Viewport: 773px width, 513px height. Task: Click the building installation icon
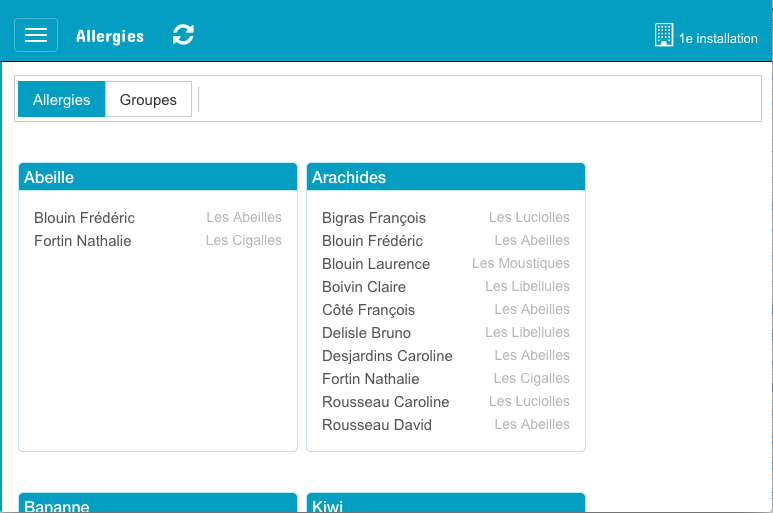click(664, 36)
